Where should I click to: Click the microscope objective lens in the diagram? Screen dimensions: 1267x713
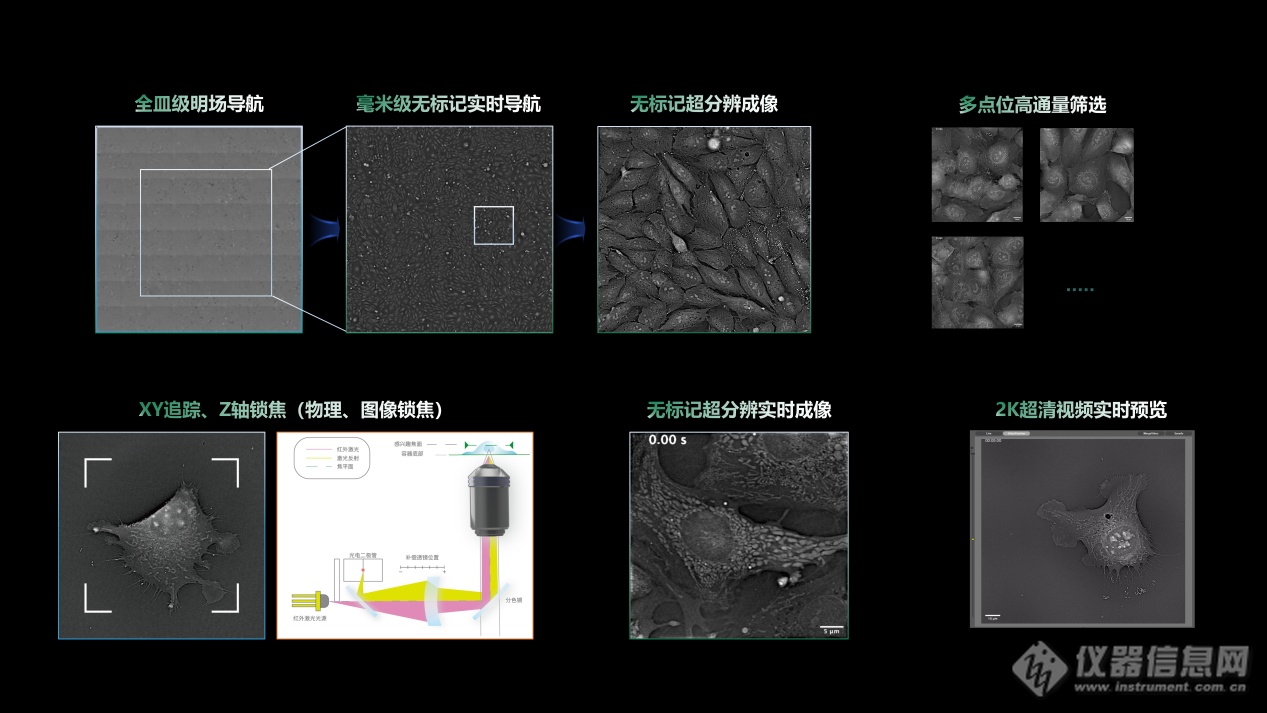(488, 505)
